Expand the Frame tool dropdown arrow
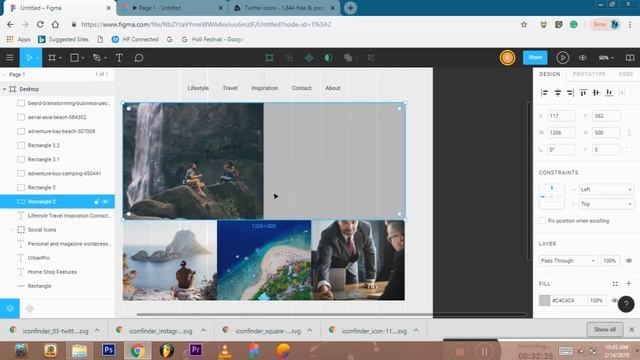This screenshot has width=640, height=360. pyautogui.click(x=60, y=58)
